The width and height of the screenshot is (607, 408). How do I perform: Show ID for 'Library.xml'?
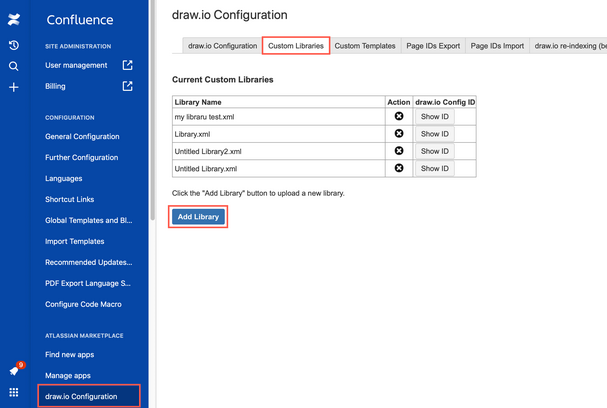(x=435, y=134)
